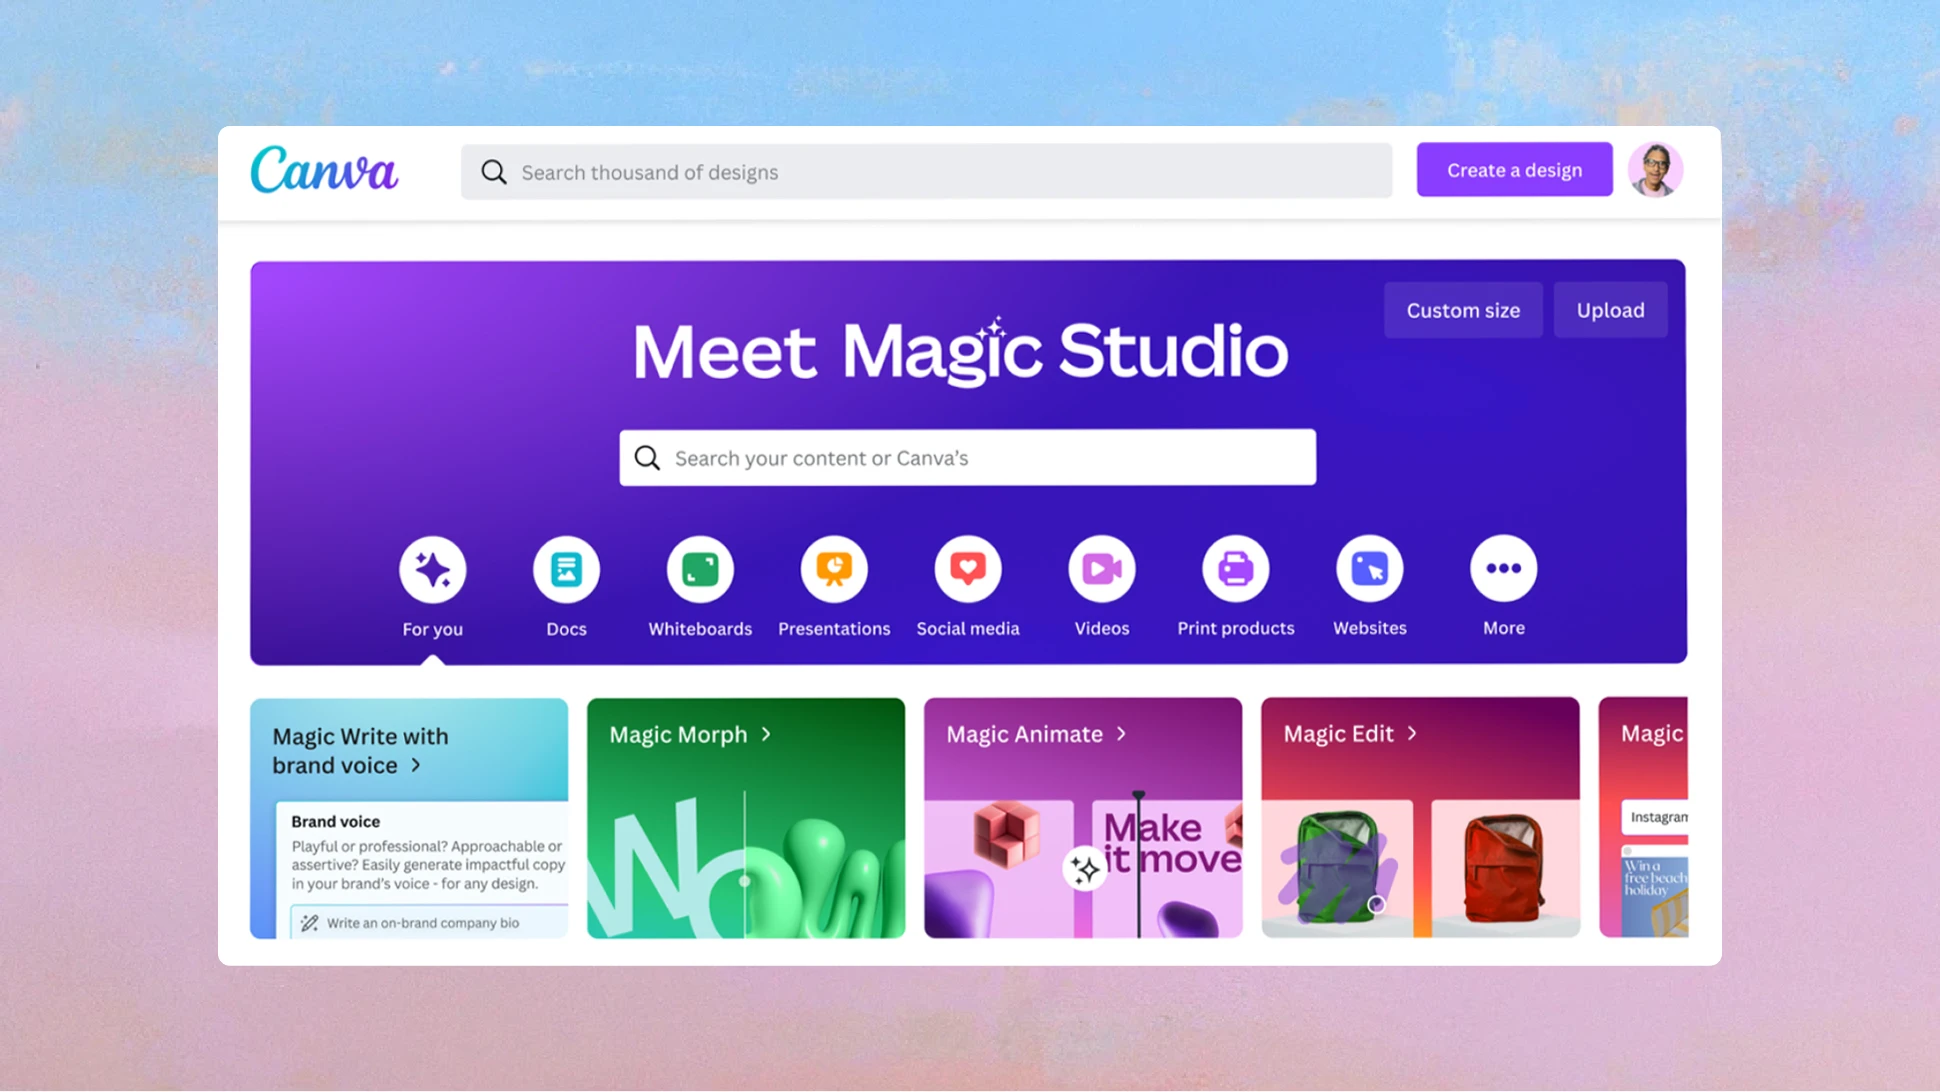Click the Canva logo home link
Image resolution: width=1940 pixels, height=1092 pixels.
pos(325,169)
